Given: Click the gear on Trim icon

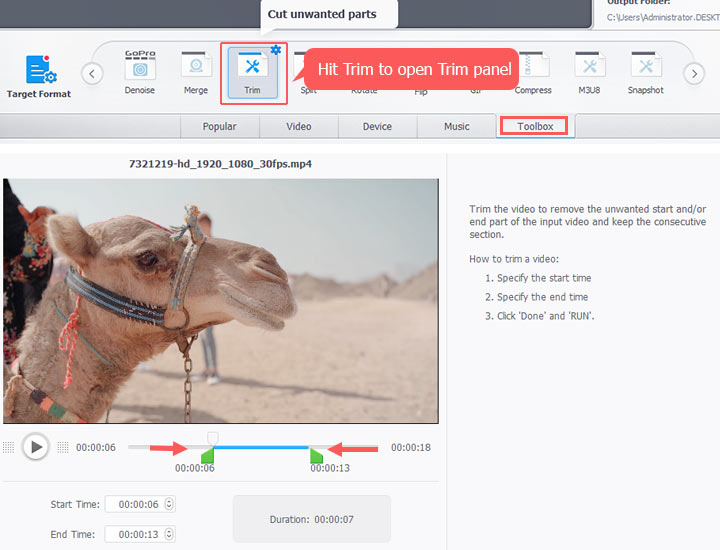Looking at the screenshot, I should coord(276,50).
